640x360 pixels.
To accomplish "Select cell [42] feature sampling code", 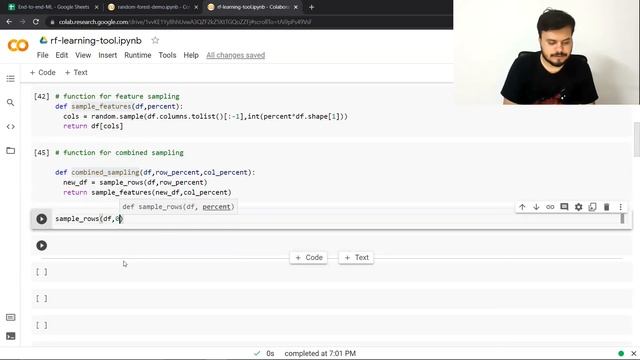I will tap(331, 111).
